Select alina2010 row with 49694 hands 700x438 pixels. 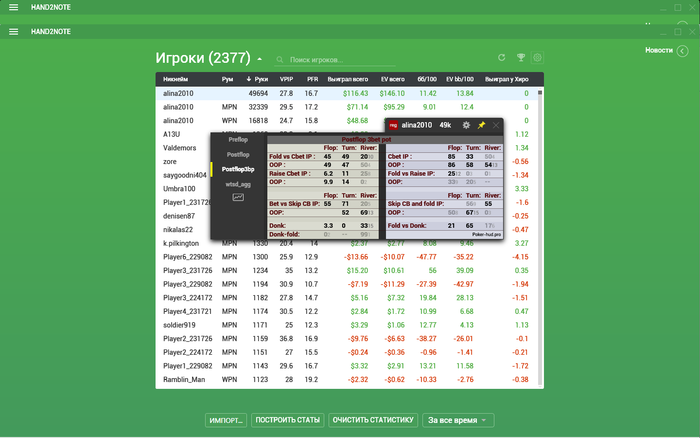pyautogui.click(x=346, y=93)
